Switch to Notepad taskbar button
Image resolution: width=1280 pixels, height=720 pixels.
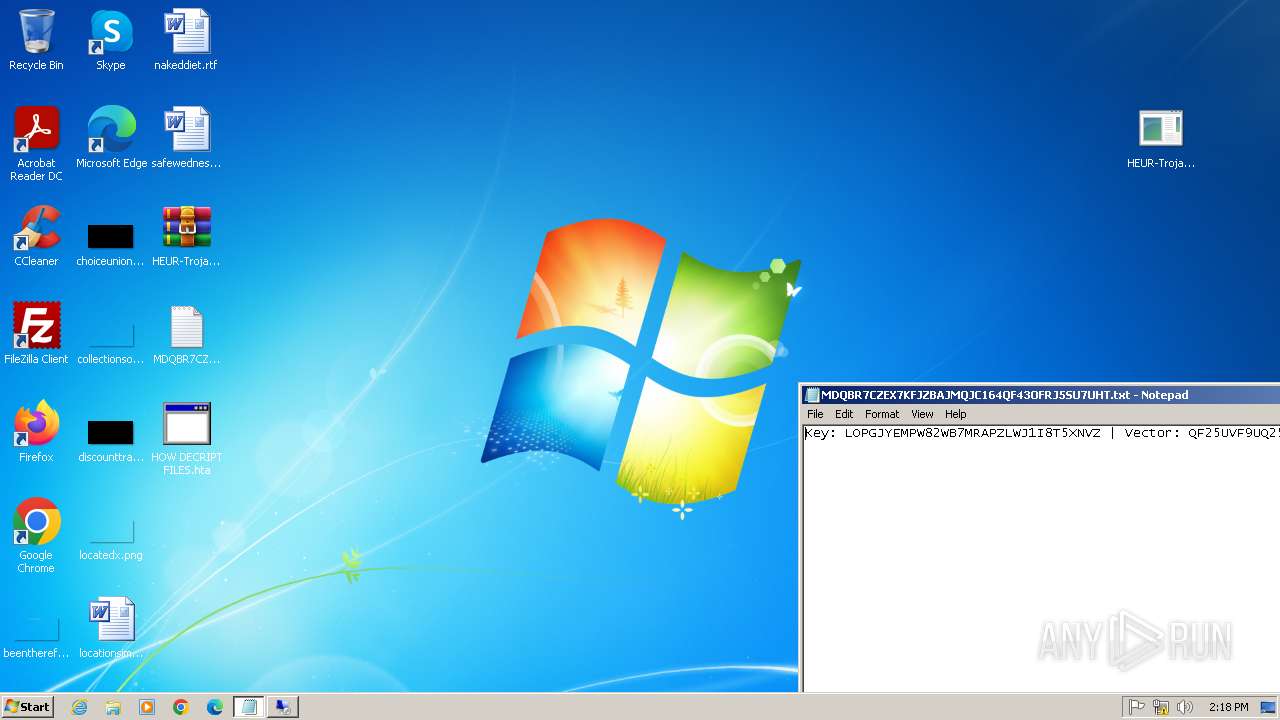(249, 707)
